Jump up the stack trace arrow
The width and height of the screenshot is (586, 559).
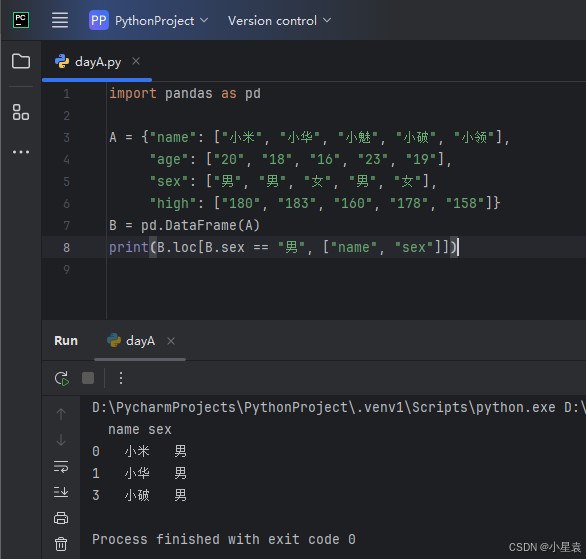(x=61, y=414)
